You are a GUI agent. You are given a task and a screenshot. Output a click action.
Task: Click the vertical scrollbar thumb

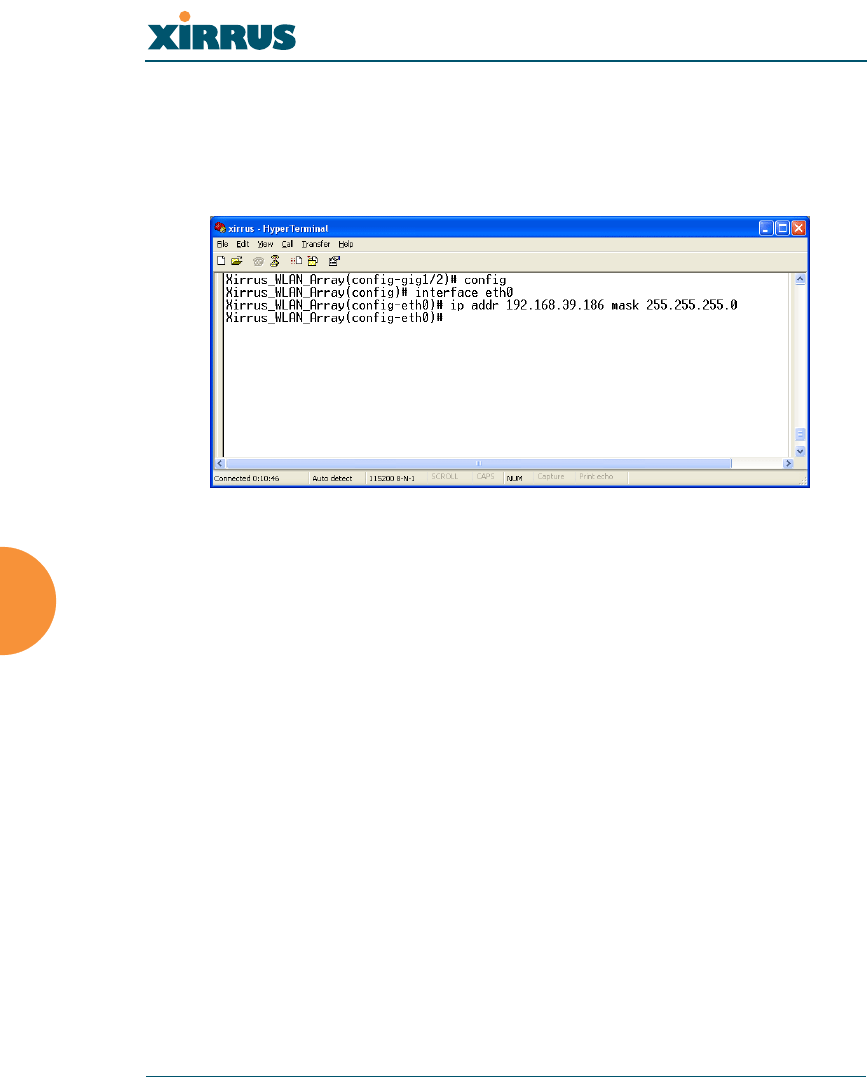(x=800, y=435)
